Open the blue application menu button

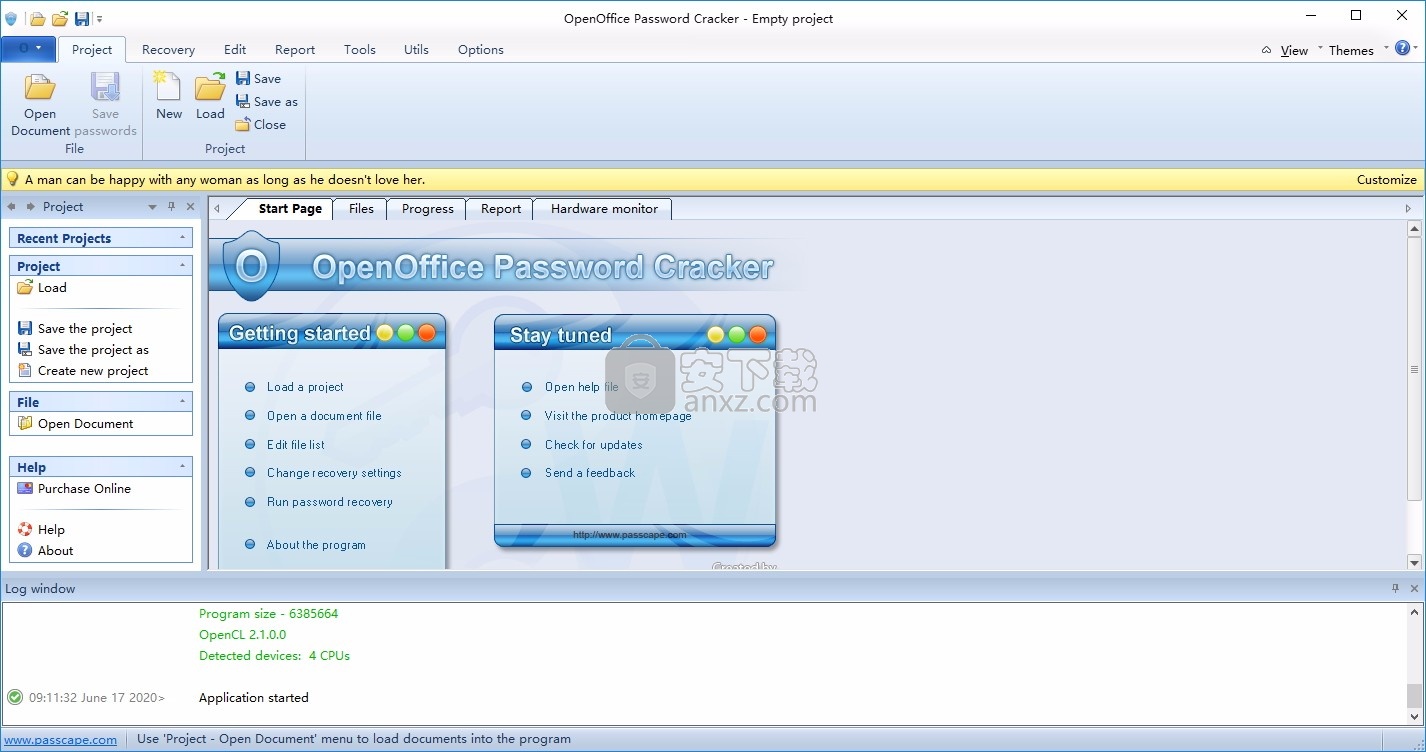(28, 48)
